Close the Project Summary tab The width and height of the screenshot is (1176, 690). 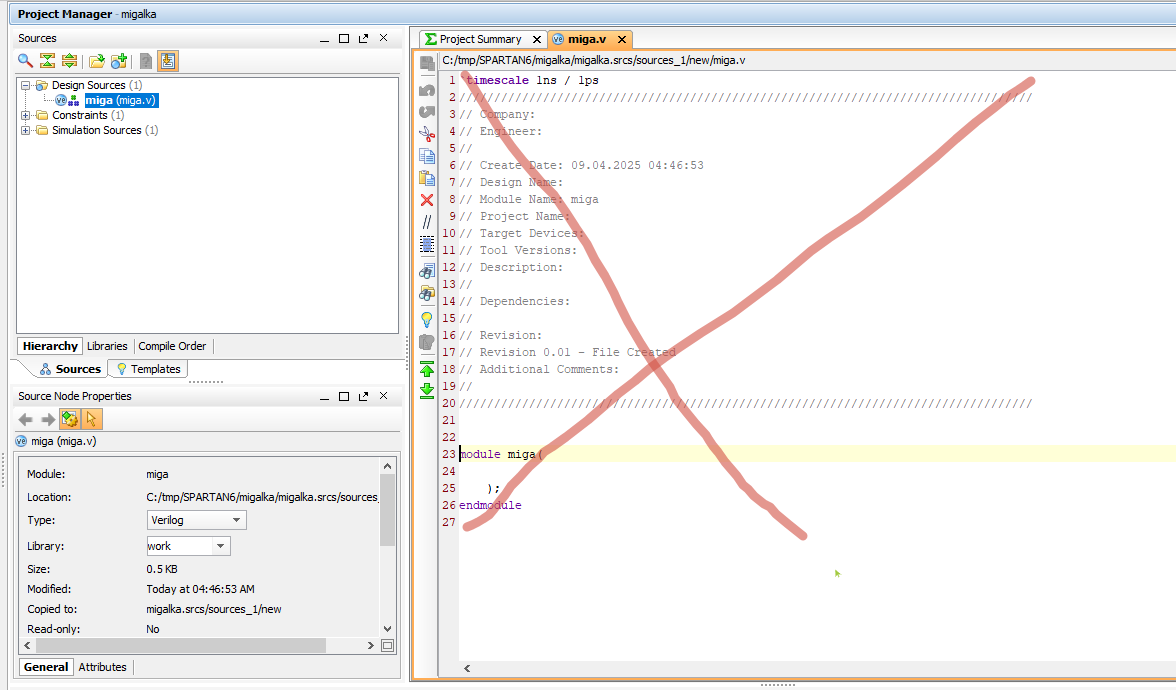click(537, 39)
